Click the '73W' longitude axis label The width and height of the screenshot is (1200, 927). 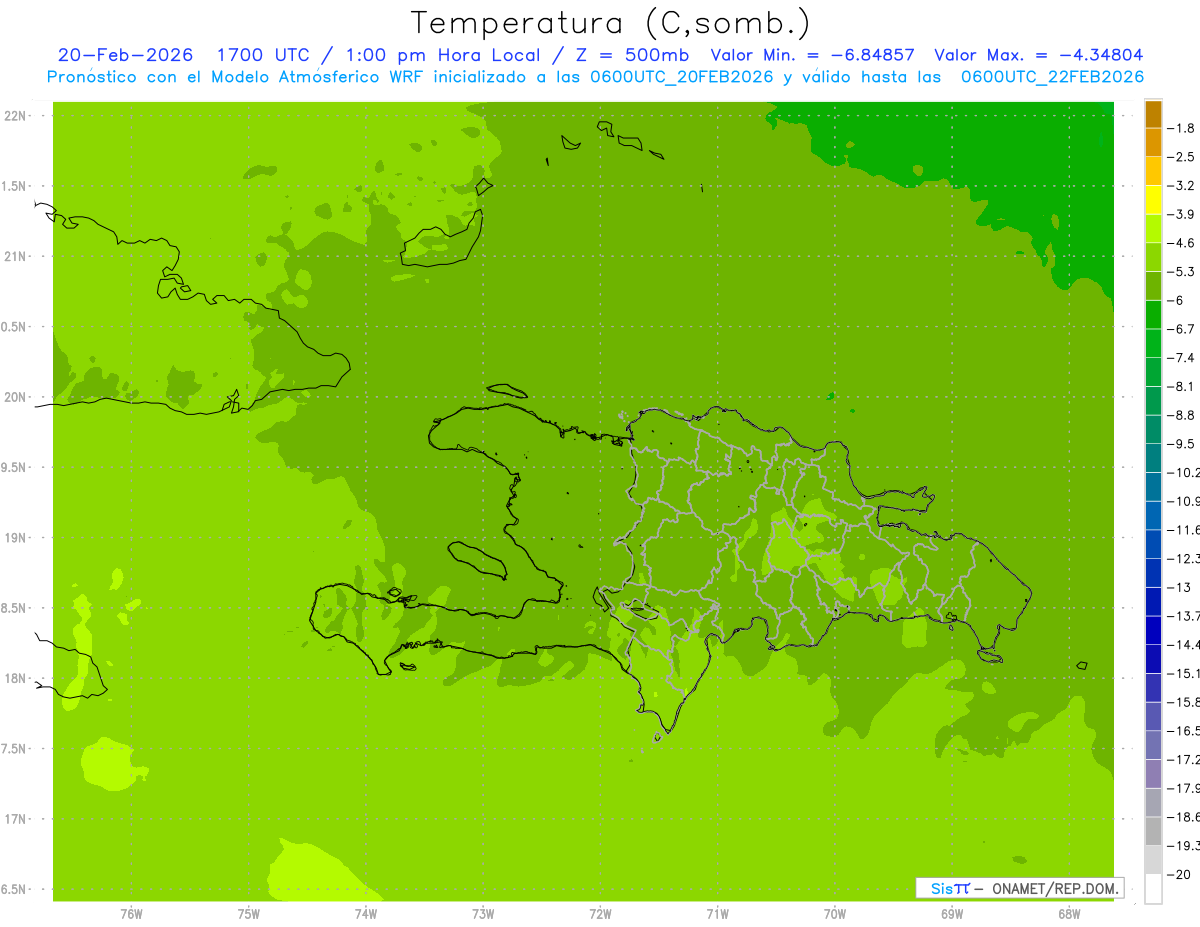click(483, 912)
